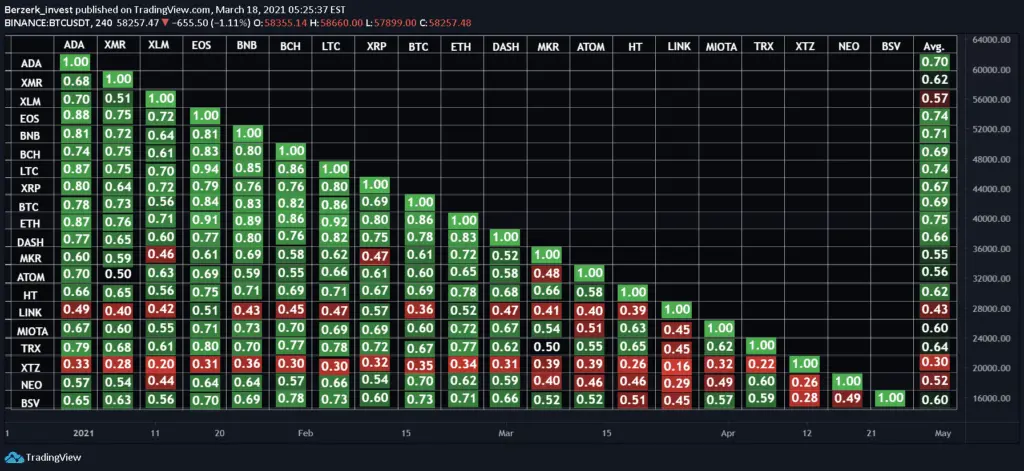Click the 1.00 cell in the ADA row
This screenshot has height=471, width=1024.
tap(74, 63)
